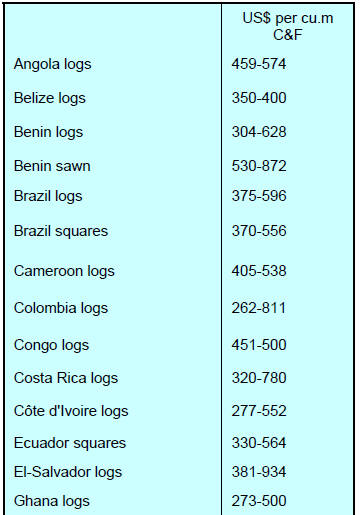Select Ecuador squares price 330-564
The height and width of the screenshot is (515, 360).
[x=259, y=443]
